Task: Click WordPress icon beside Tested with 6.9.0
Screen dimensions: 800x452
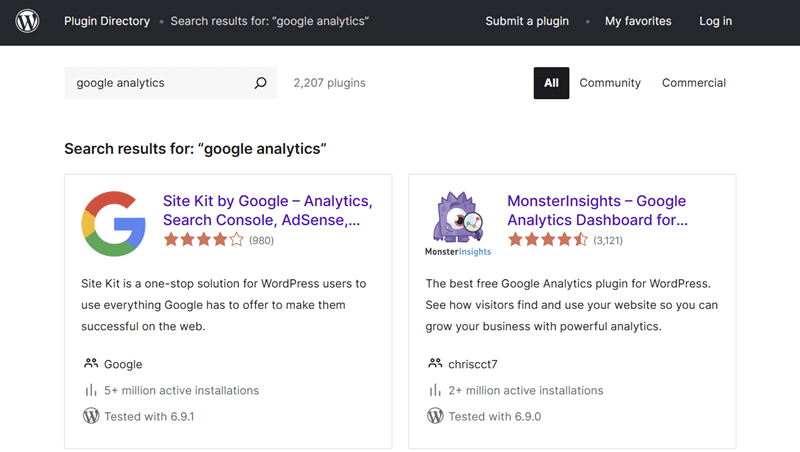Action: pyautogui.click(x=435, y=416)
